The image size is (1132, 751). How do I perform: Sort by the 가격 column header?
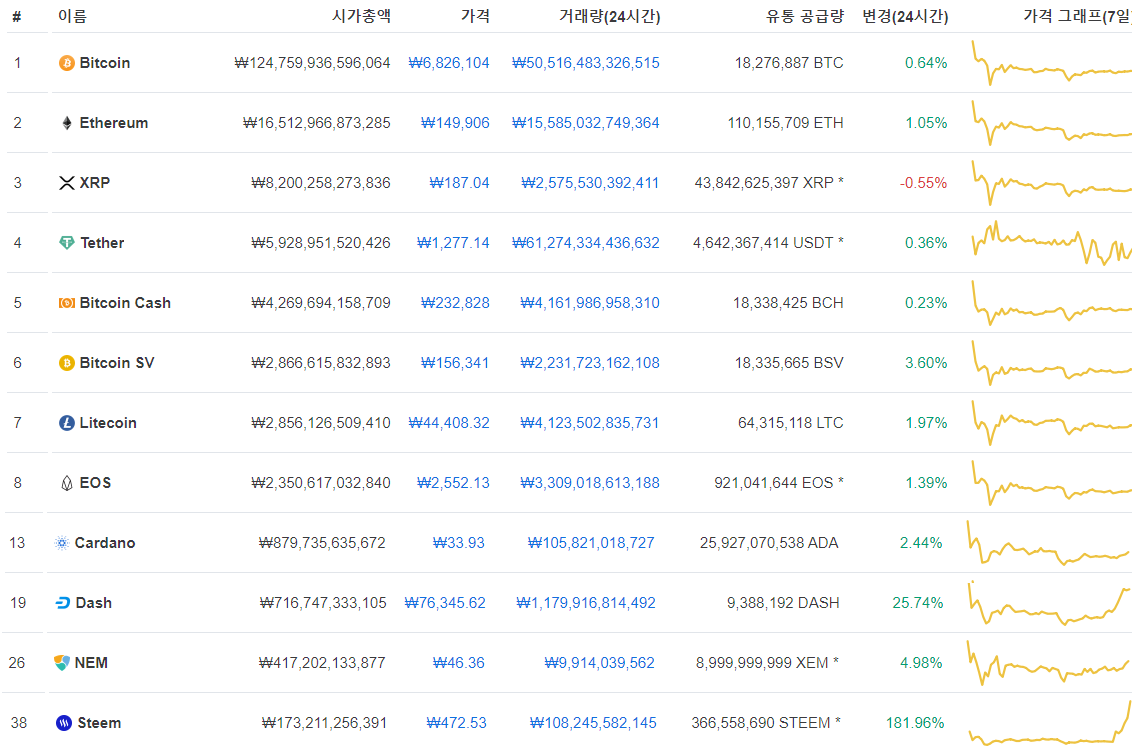[x=475, y=16]
